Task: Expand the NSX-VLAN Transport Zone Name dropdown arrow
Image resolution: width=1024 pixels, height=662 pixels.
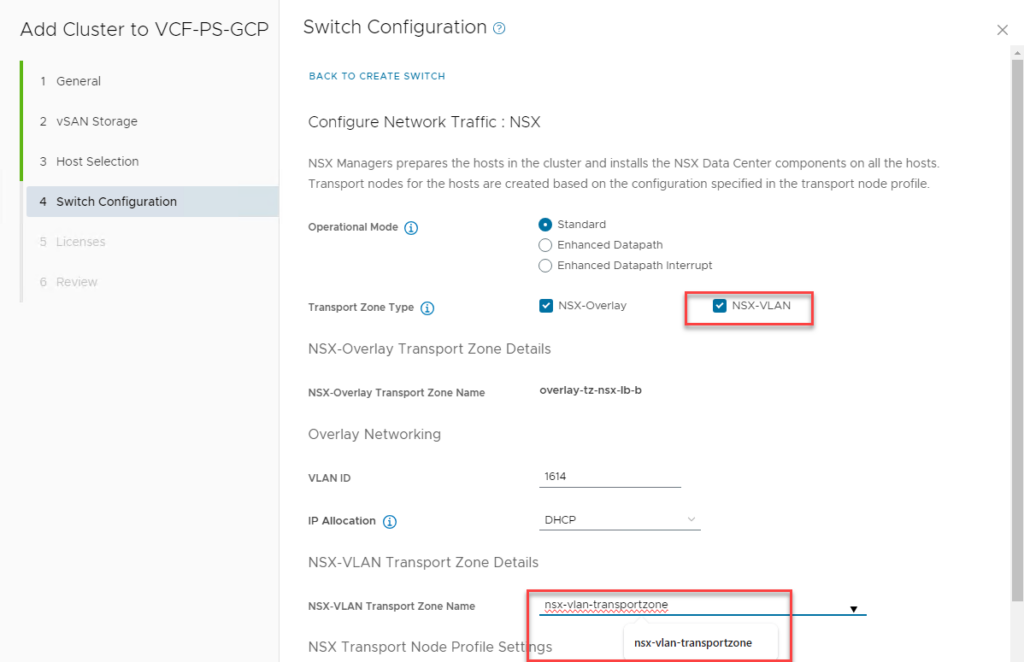Action: coord(853,608)
